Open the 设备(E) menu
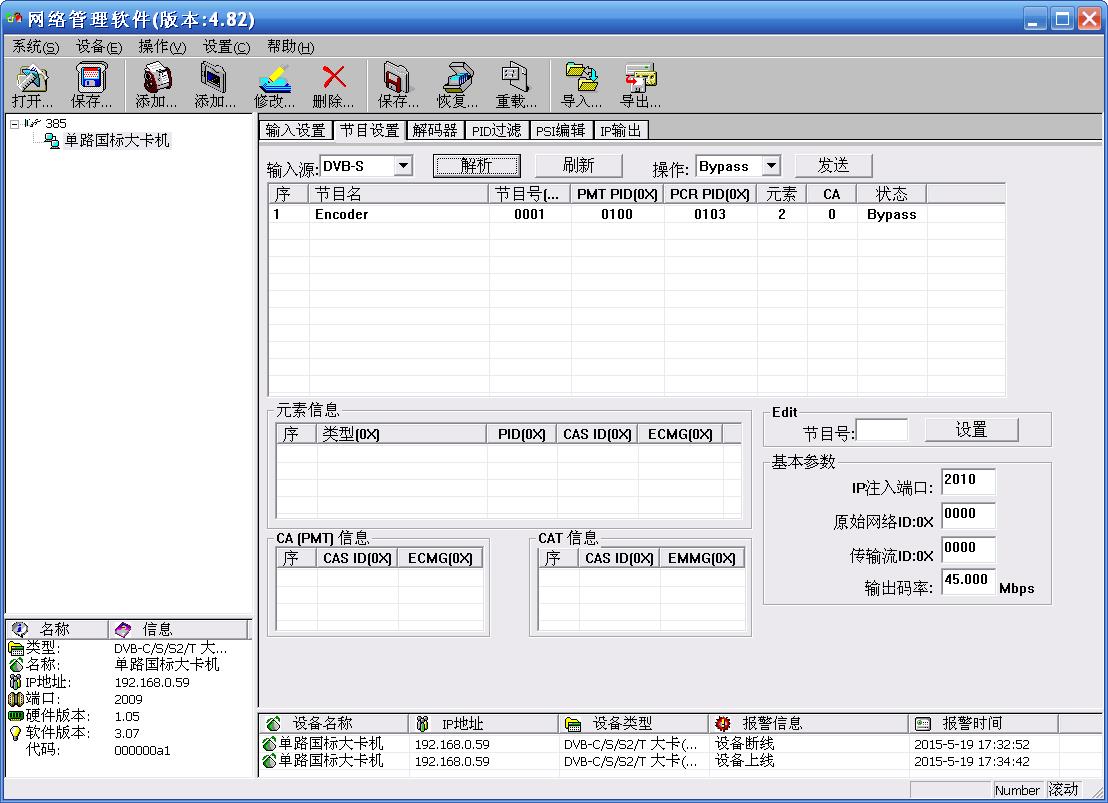1108x803 pixels. click(x=99, y=47)
